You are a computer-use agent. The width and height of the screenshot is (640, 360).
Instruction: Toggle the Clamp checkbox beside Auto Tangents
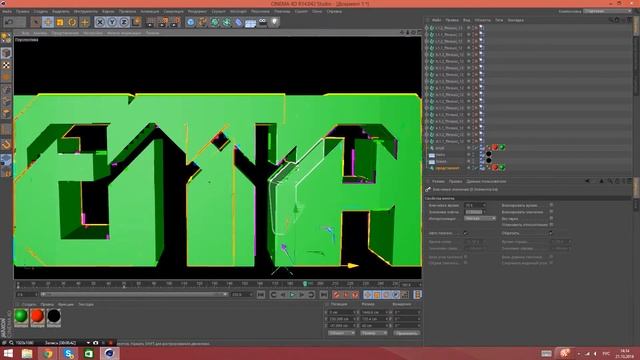pos(551,233)
